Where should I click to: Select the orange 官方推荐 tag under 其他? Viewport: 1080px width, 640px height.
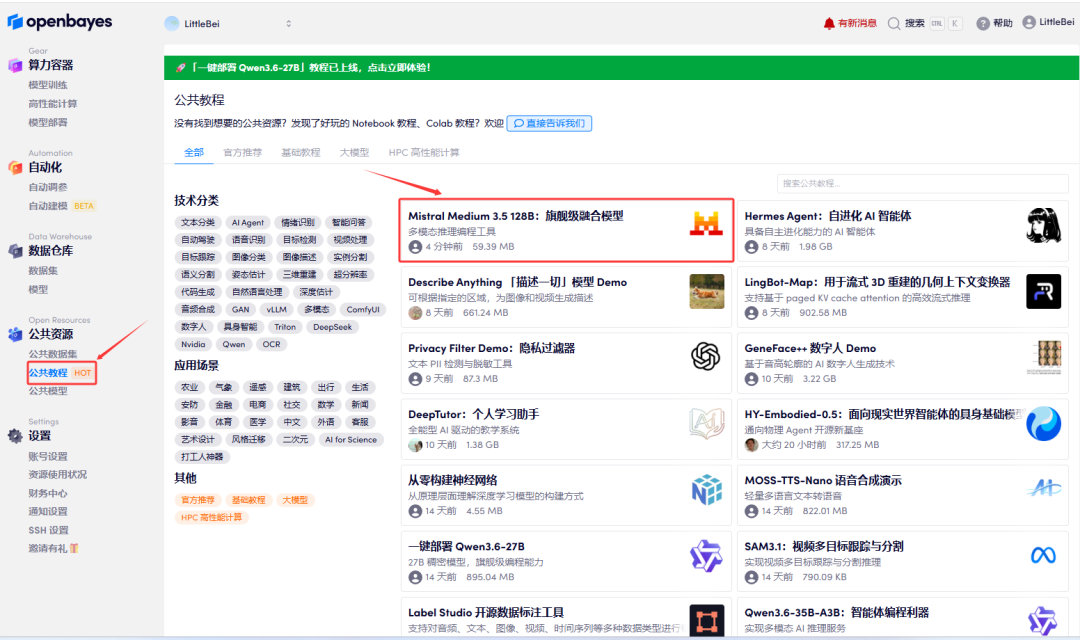pyautogui.click(x=198, y=499)
